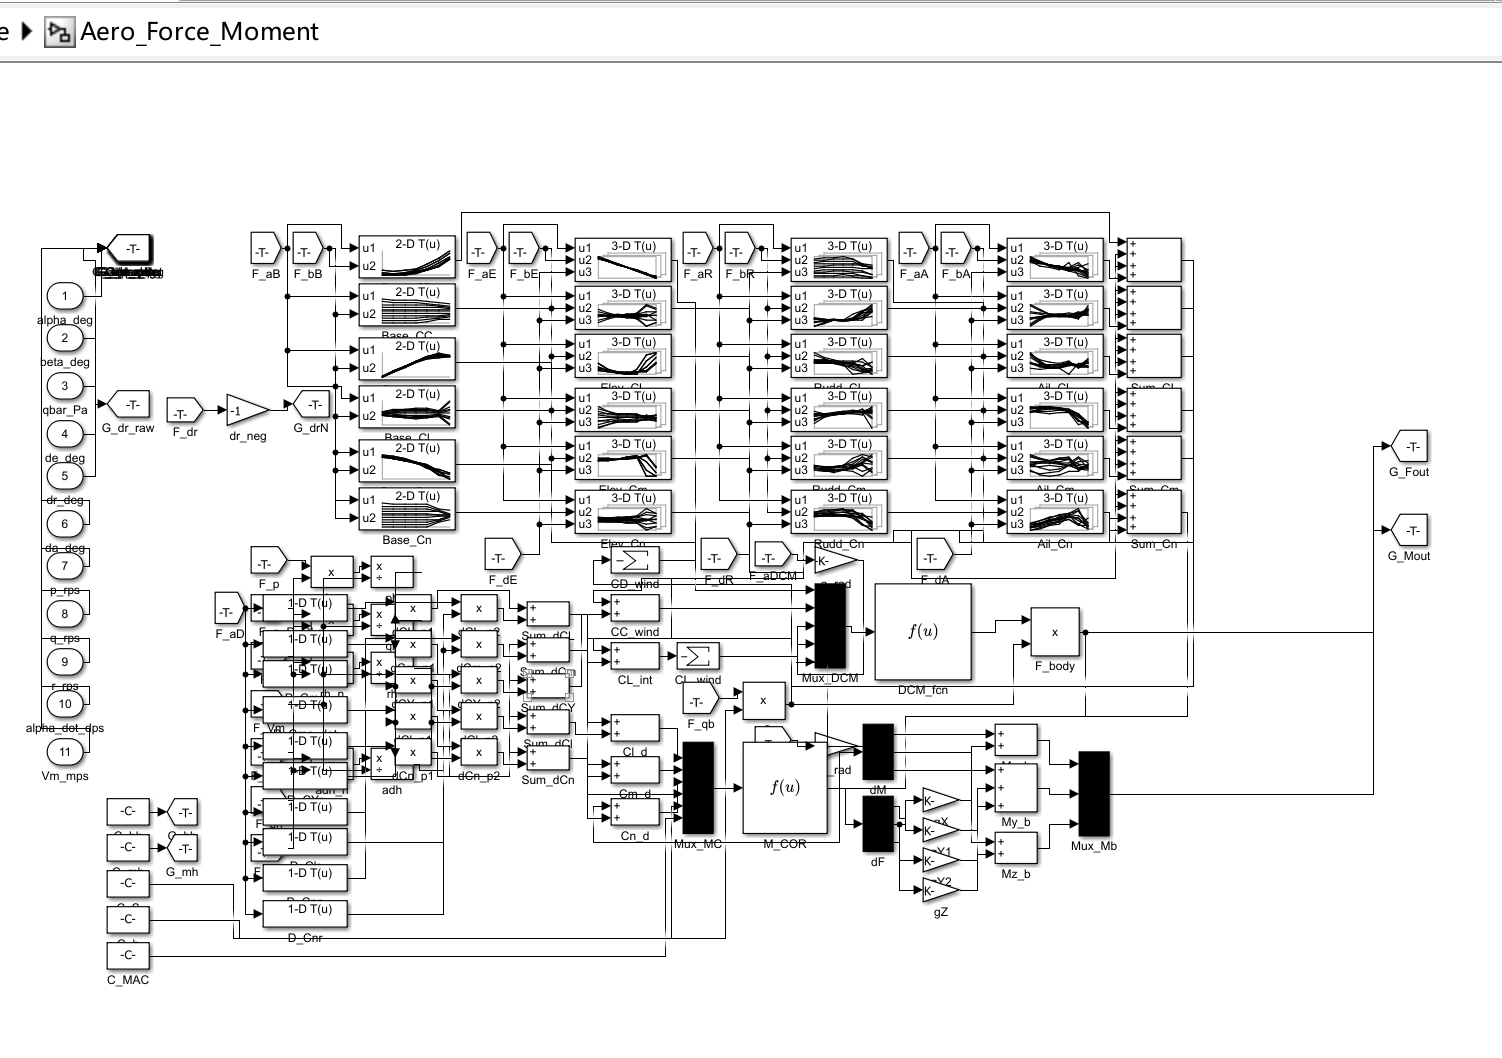Expand the breadcrumb arrow before Aero_Force_Moment
The height and width of the screenshot is (1058, 1502).
[x=27, y=32]
